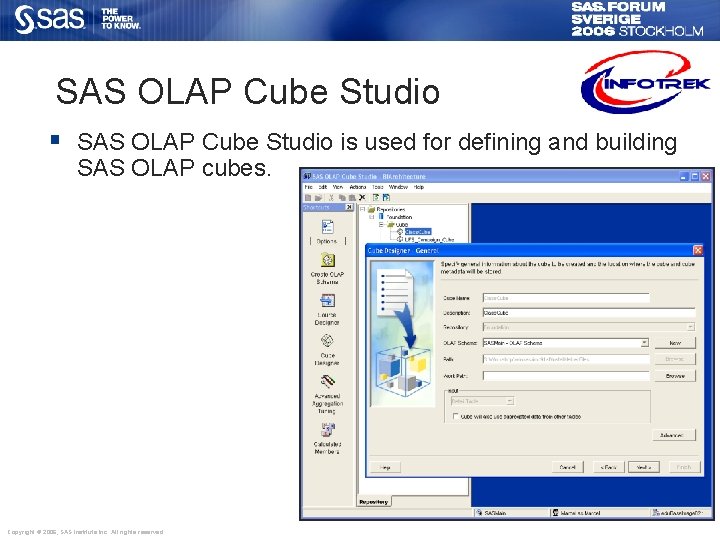Image resolution: width=720 pixels, height=540 pixels.
Task: Click the Next button
Action: (644, 467)
